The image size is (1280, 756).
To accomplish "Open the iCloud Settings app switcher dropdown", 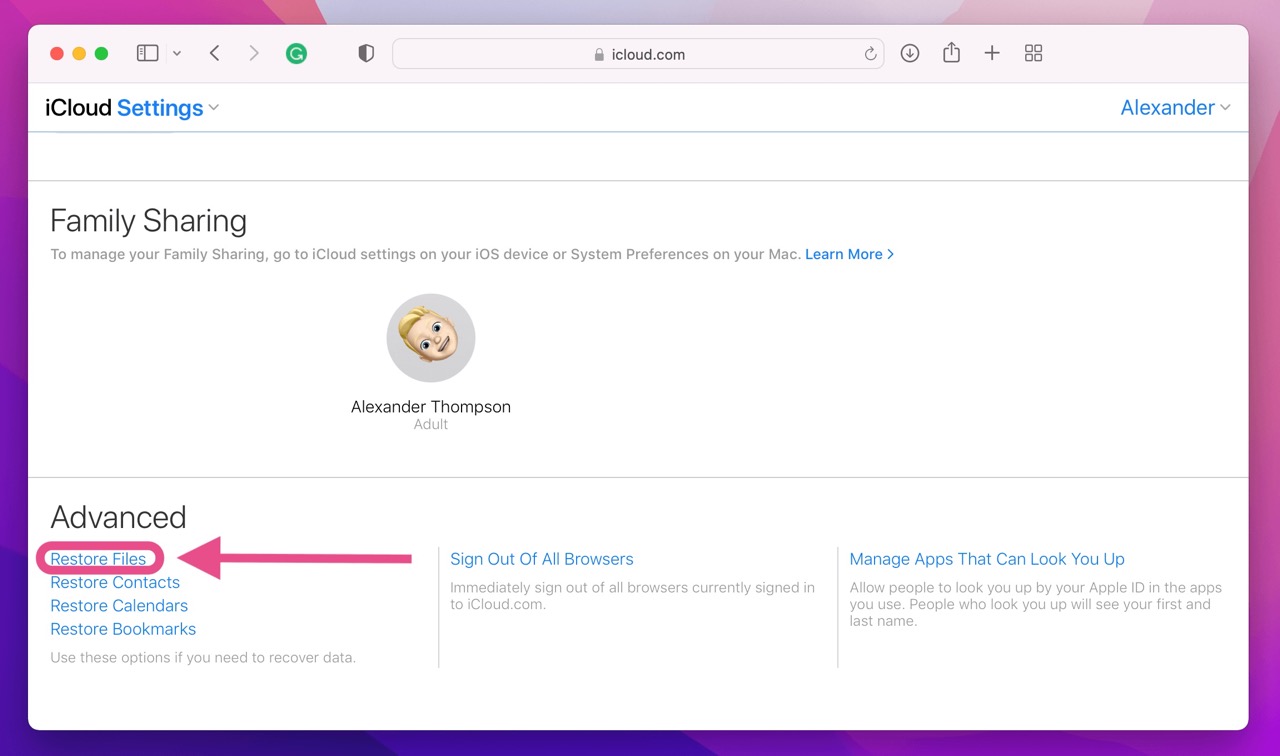I will click(132, 108).
